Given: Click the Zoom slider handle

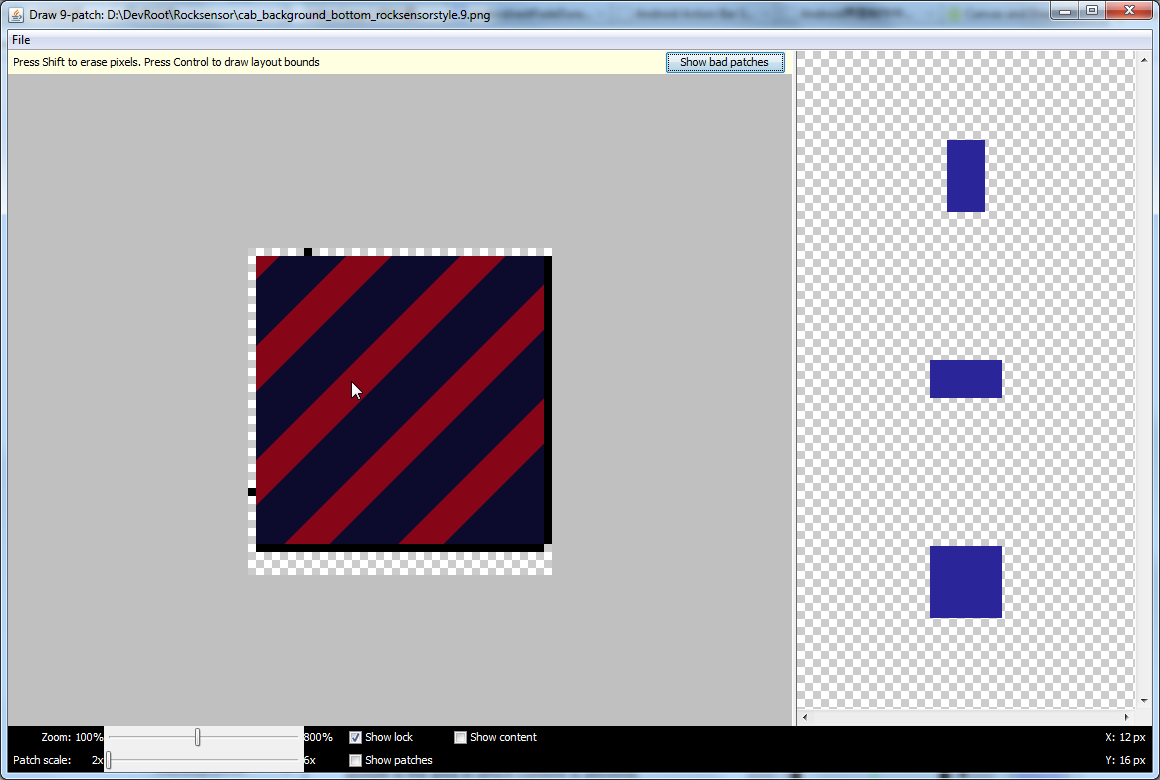Looking at the screenshot, I should point(198,737).
